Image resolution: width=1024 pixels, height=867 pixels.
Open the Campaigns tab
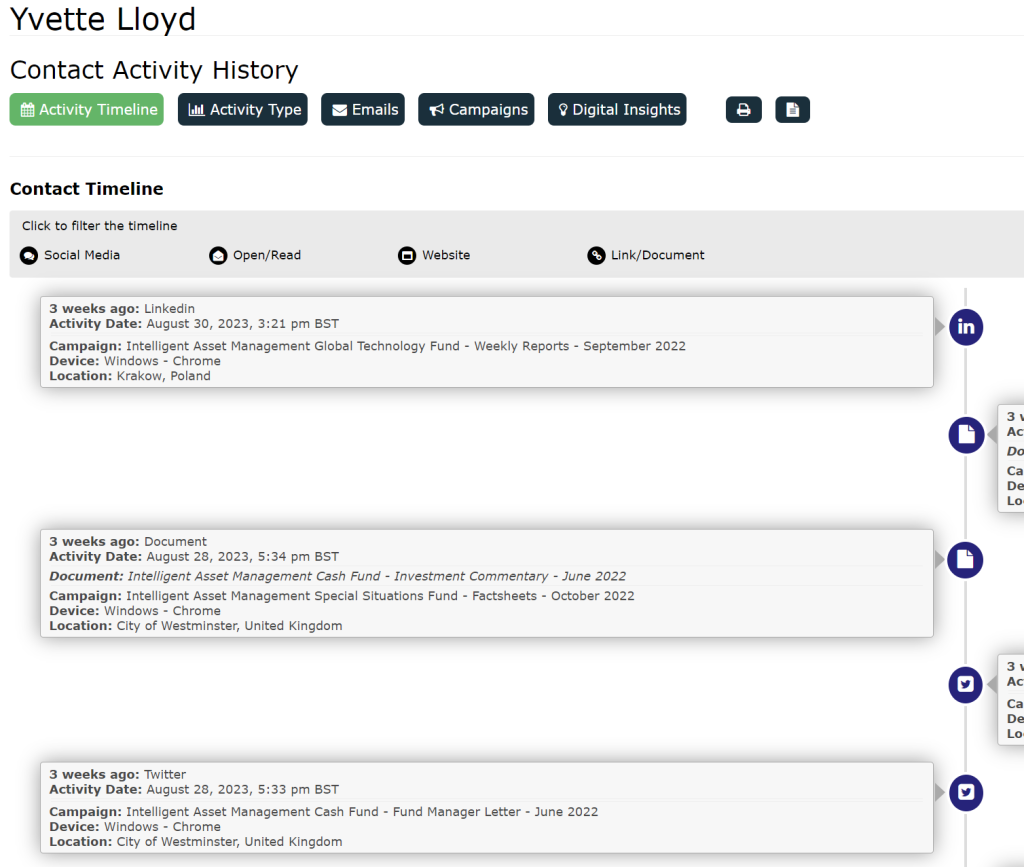pyautogui.click(x=476, y=110)
